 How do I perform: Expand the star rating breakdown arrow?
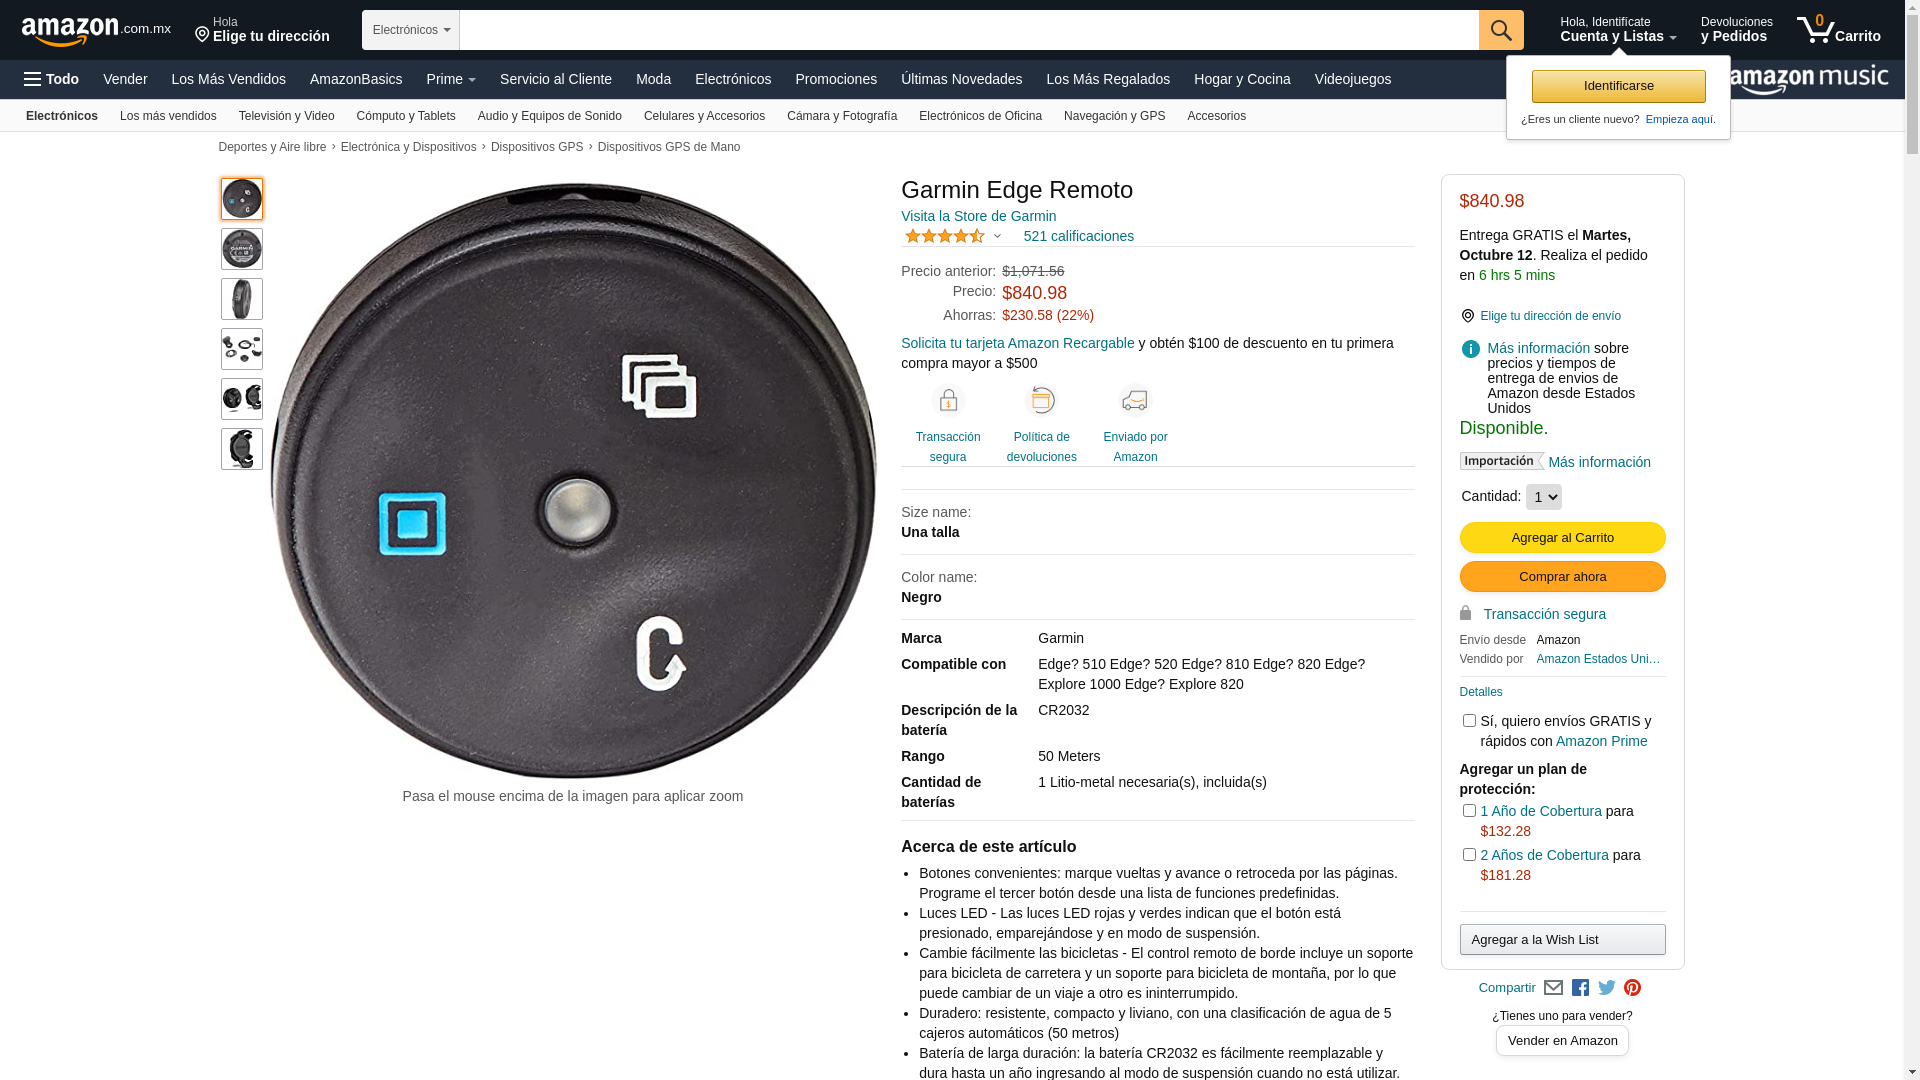click(x=997, y=237)
